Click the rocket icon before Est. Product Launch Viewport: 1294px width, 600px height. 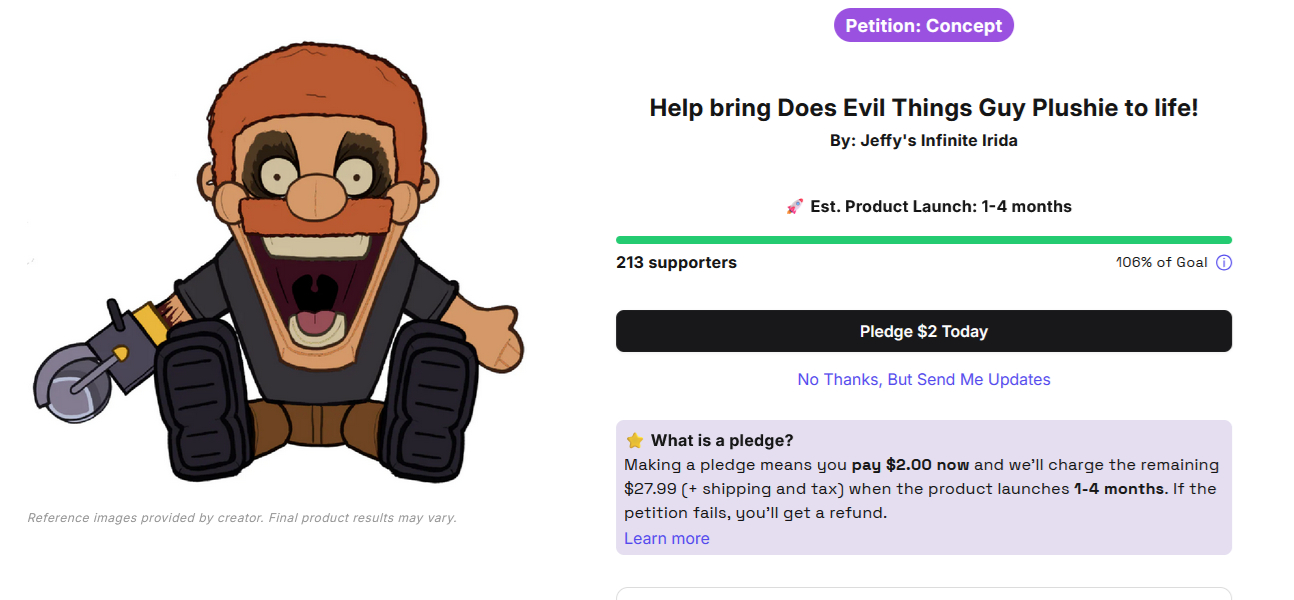pyautogui.click(x=795, y=207)
